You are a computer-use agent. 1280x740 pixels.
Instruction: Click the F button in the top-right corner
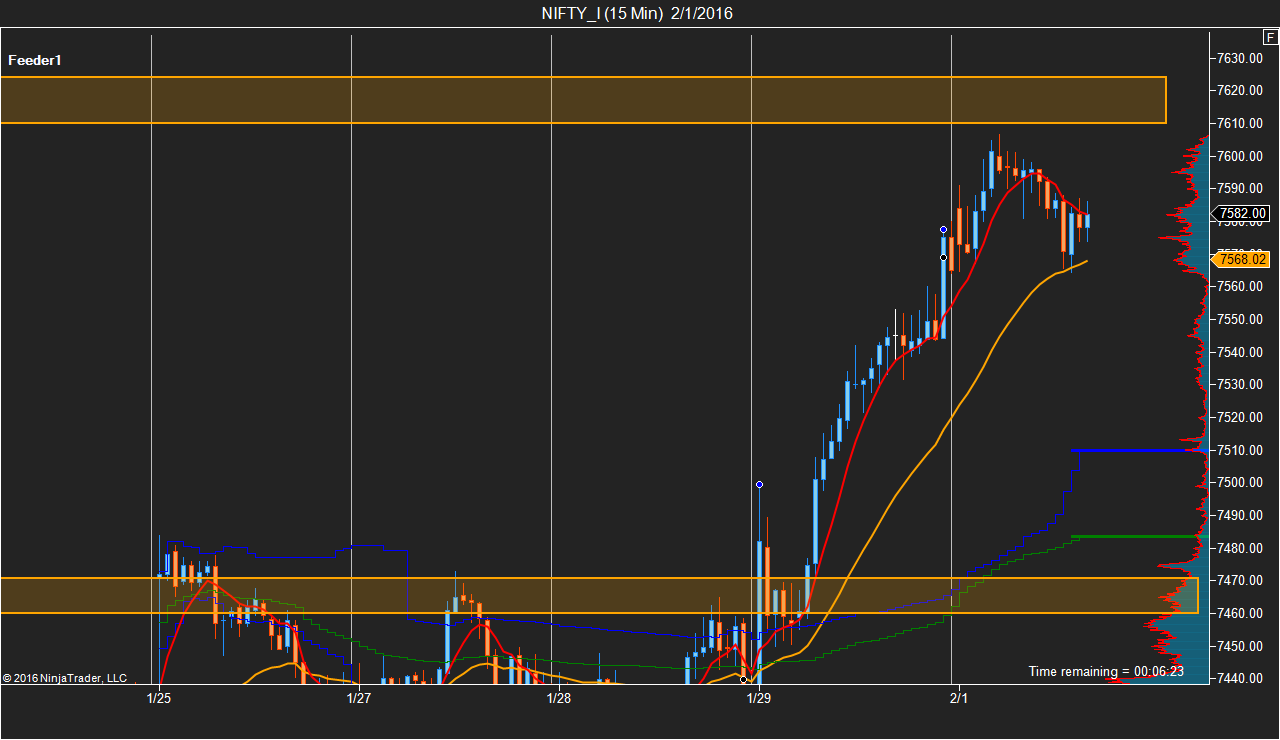1270,37
